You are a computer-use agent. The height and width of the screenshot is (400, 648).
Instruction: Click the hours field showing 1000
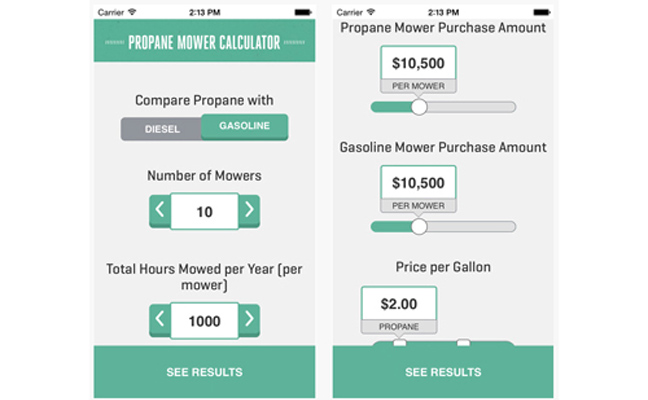(204, 320)
